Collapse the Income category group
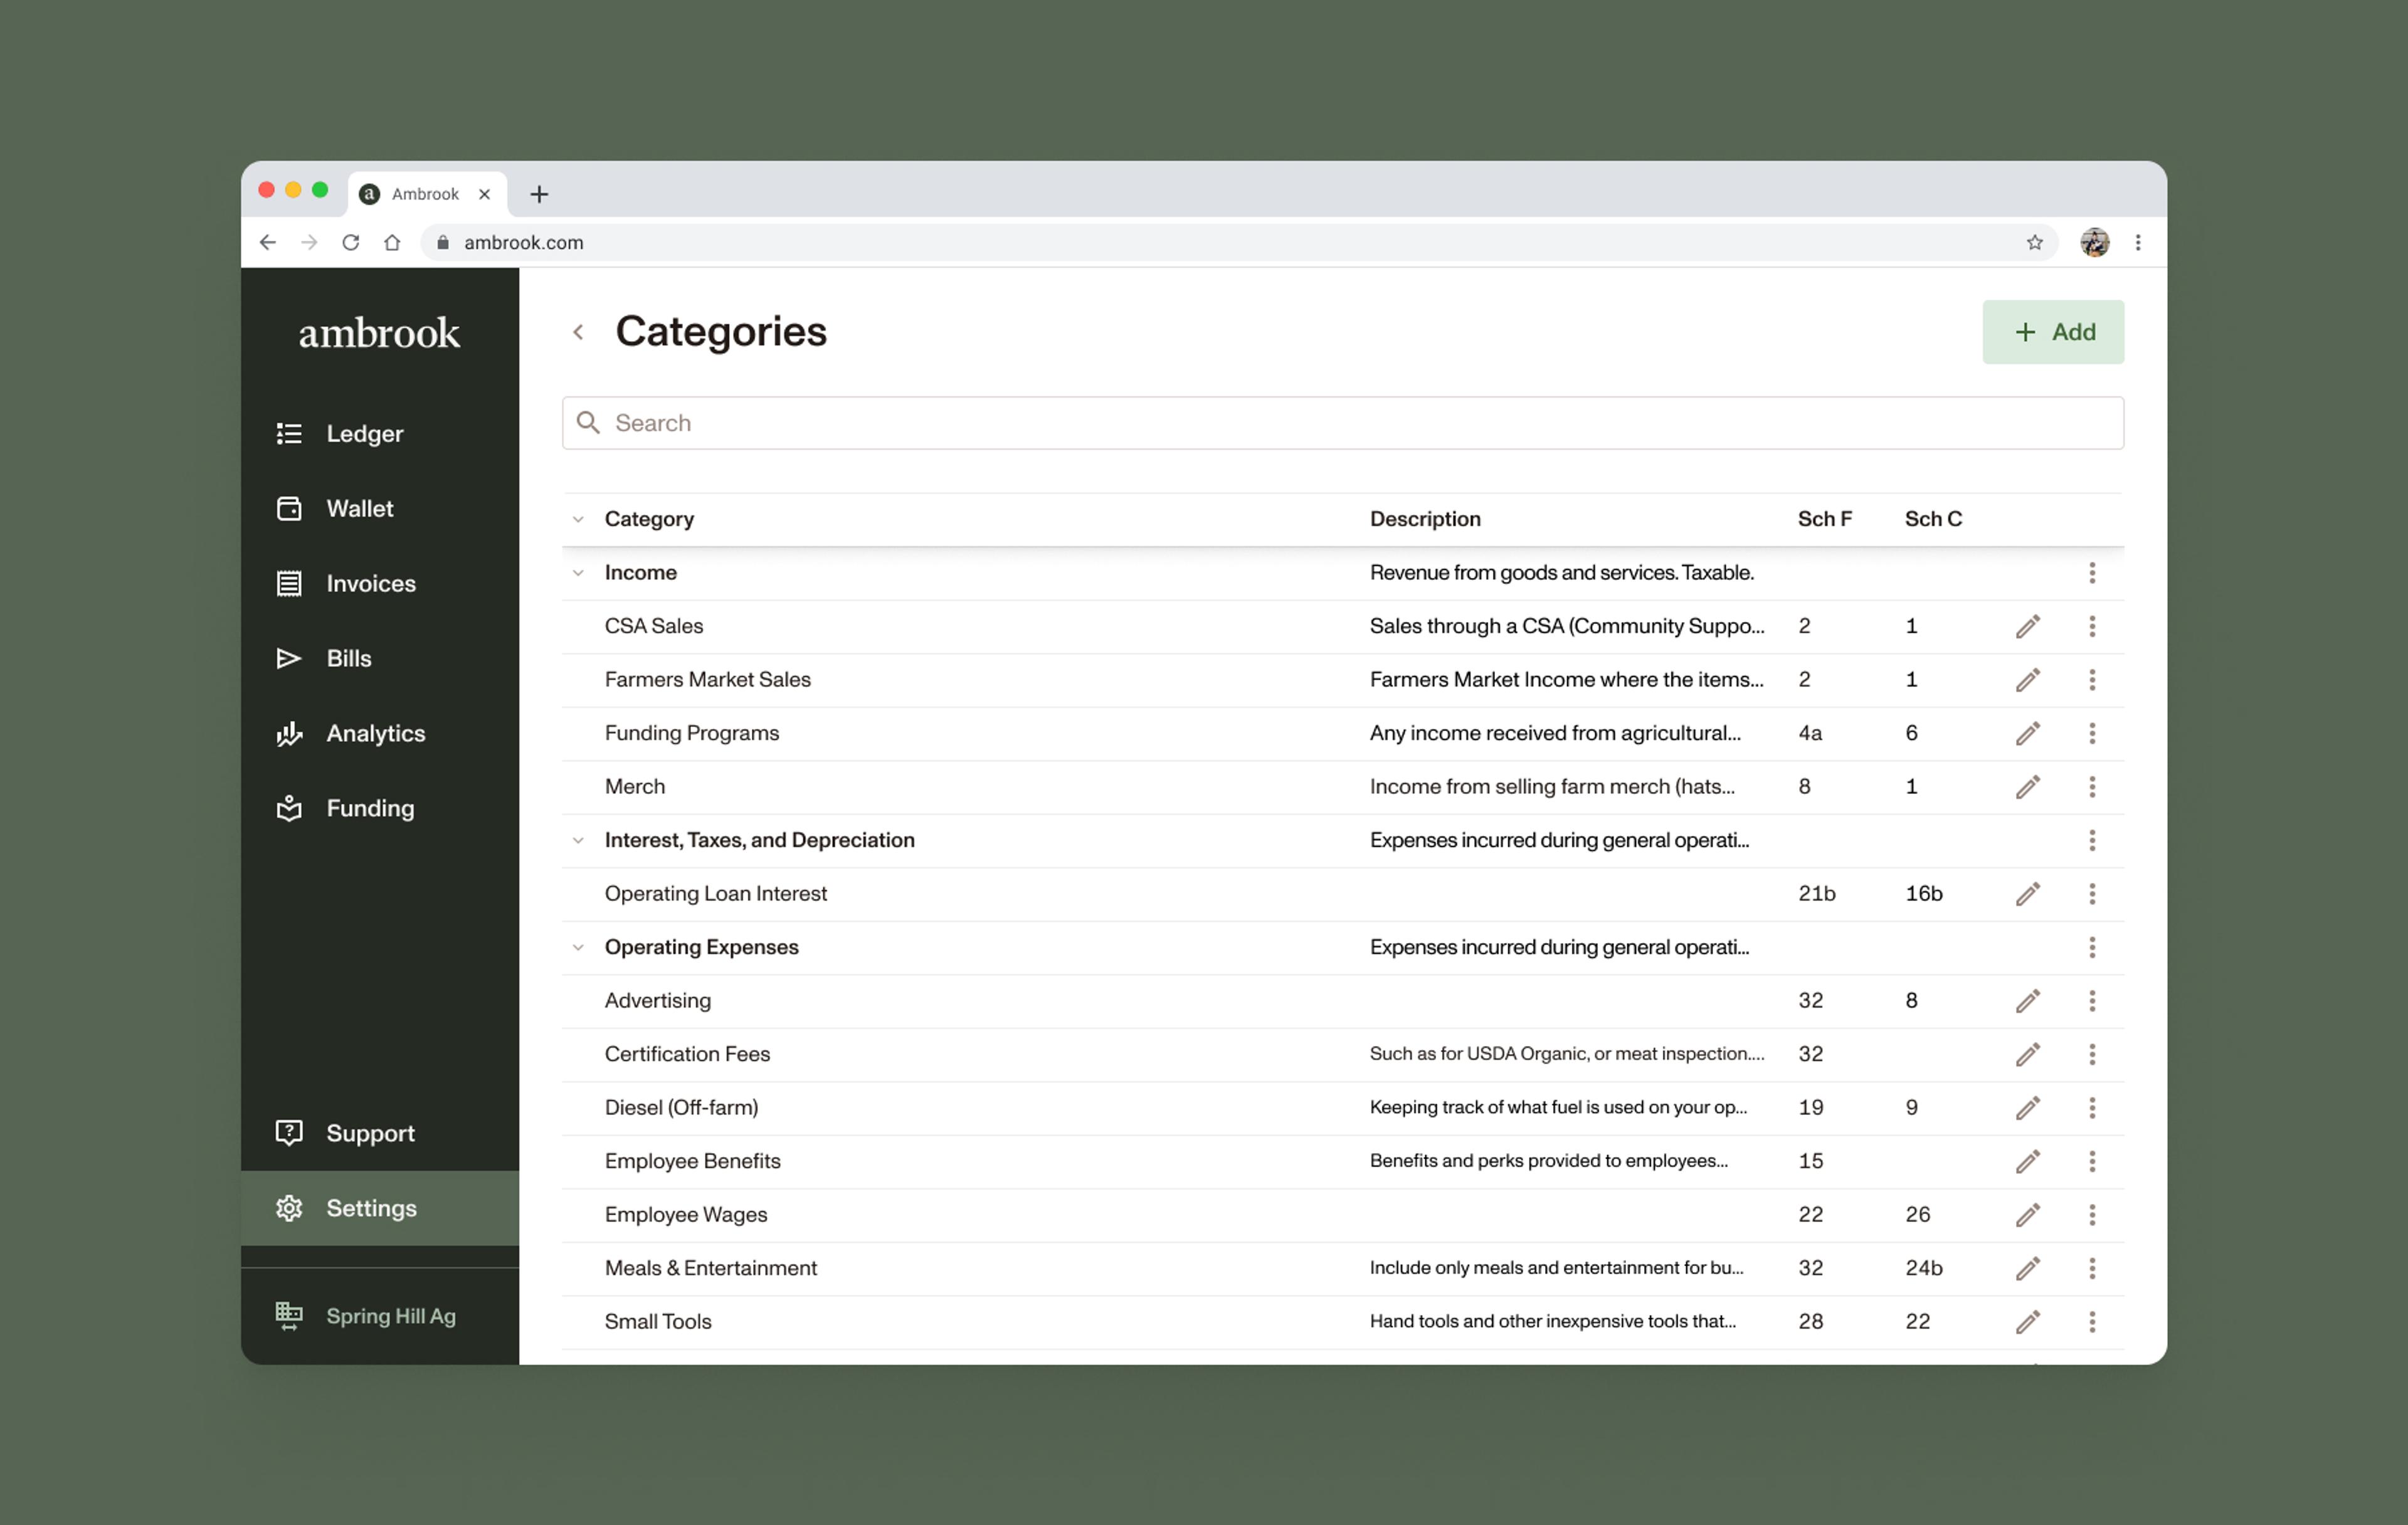The width and height of the screenshot is (2408, 1525). point(578,573)
